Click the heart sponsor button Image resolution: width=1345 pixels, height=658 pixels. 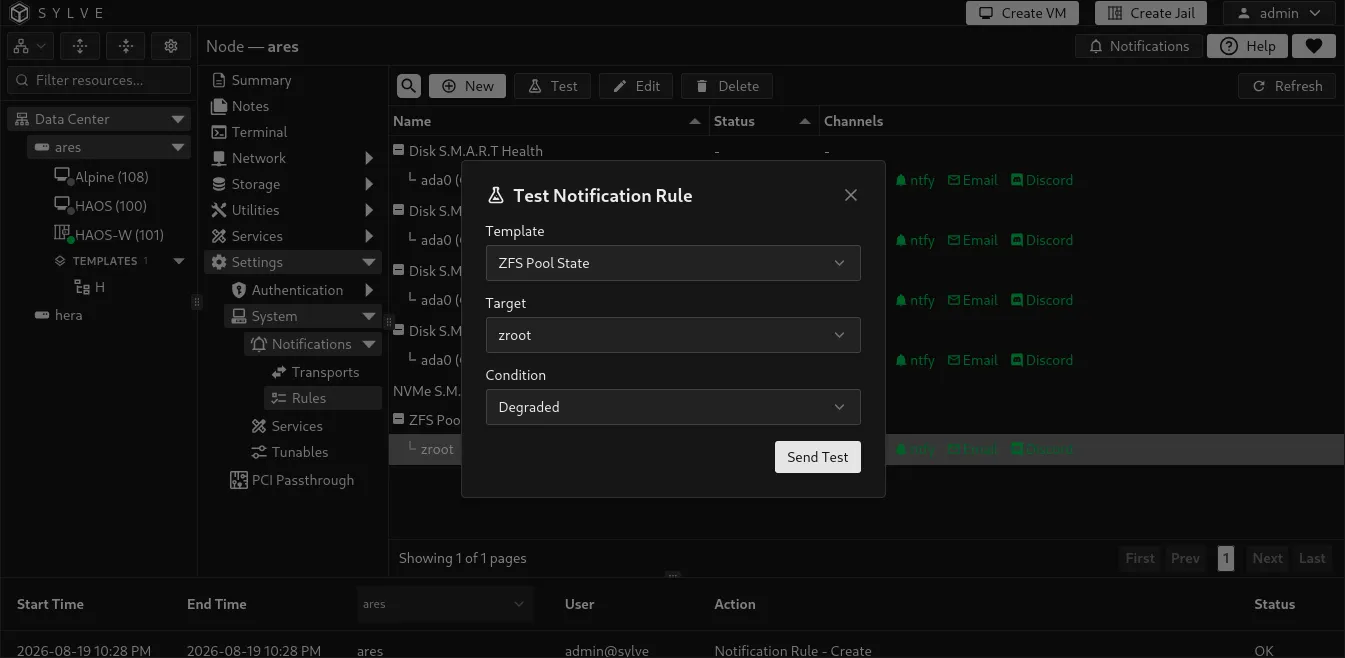[1314, 46]
